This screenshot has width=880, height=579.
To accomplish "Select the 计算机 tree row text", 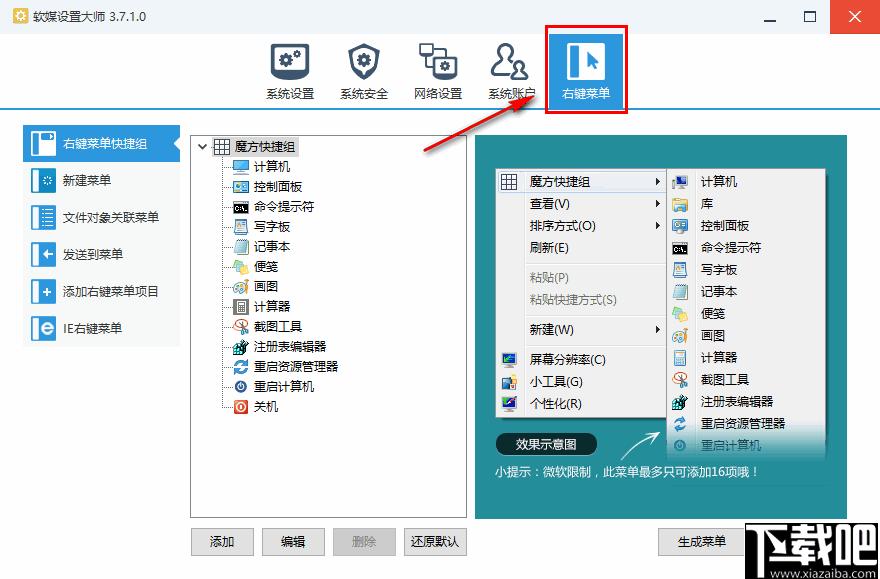I will pyautogui.click(x=272, y=167).
